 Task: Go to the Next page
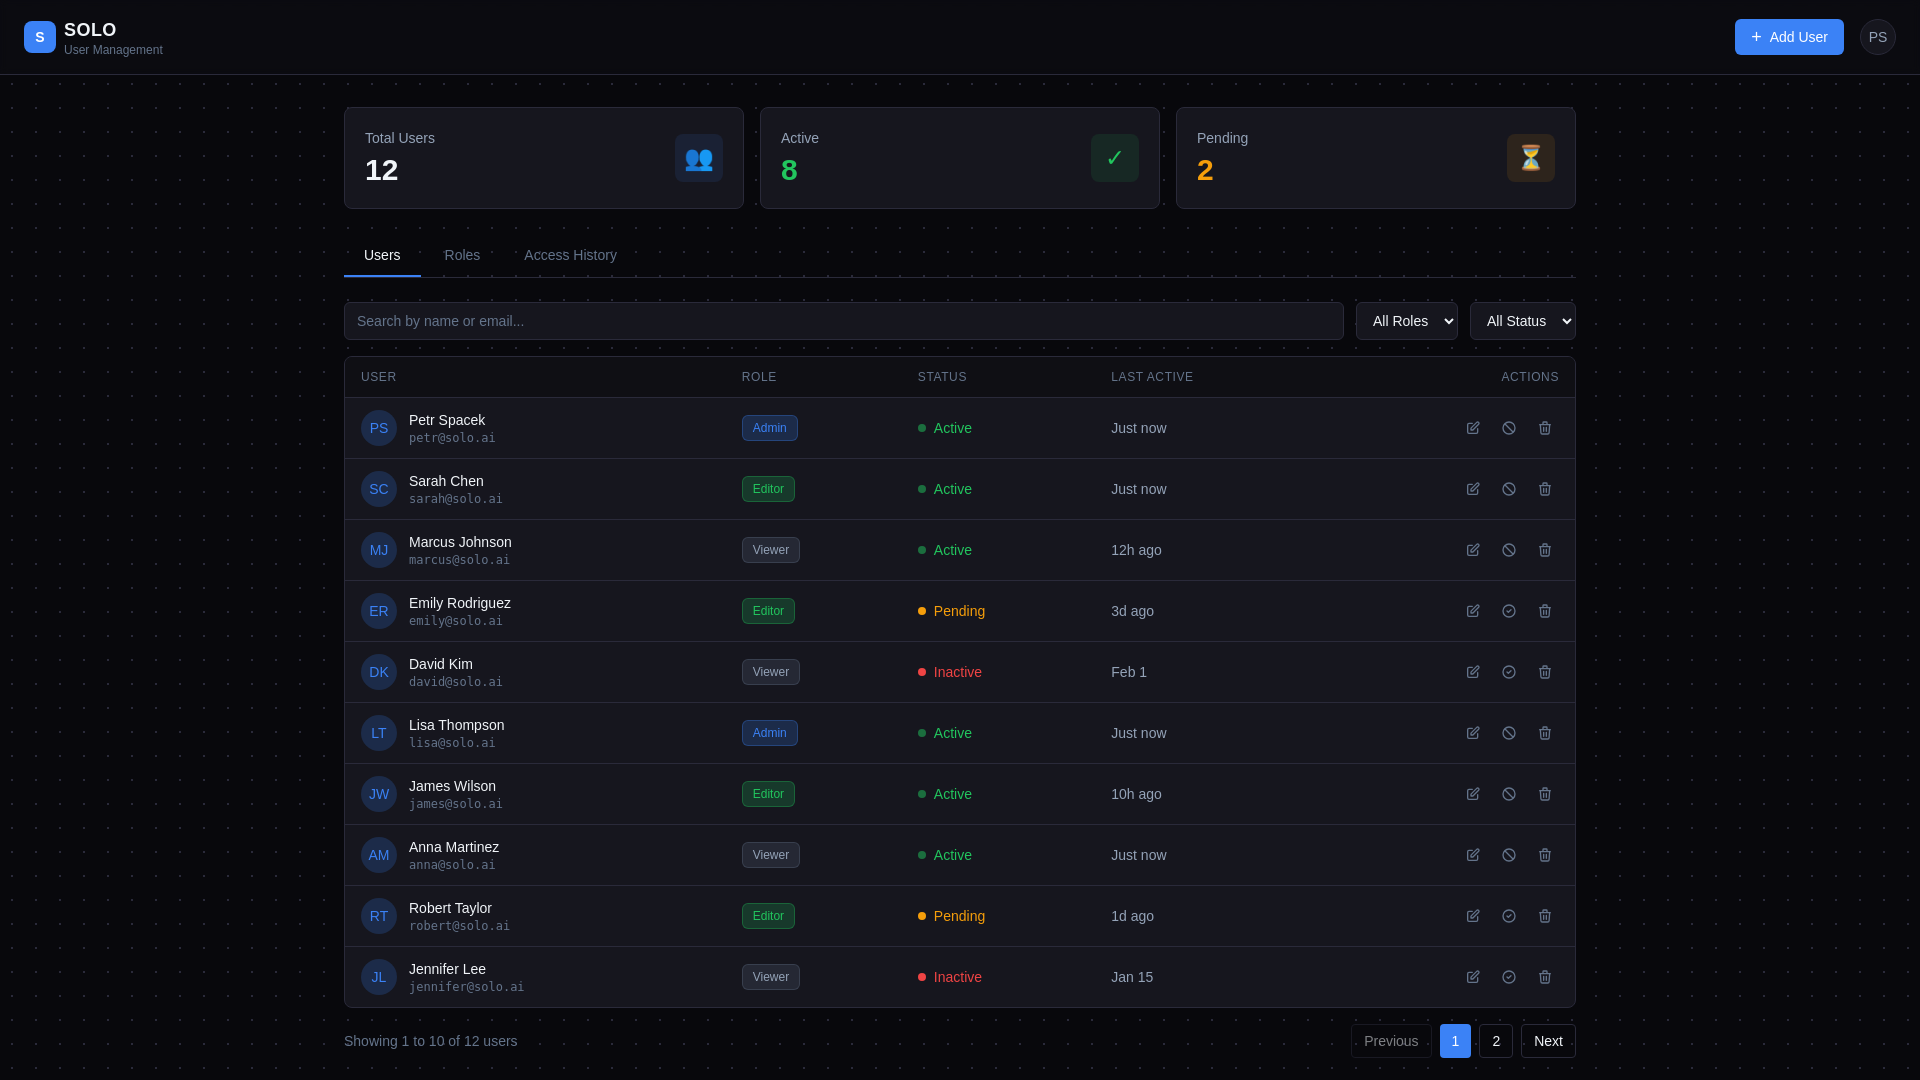pyautogui.click(x=1548, y=1041)
